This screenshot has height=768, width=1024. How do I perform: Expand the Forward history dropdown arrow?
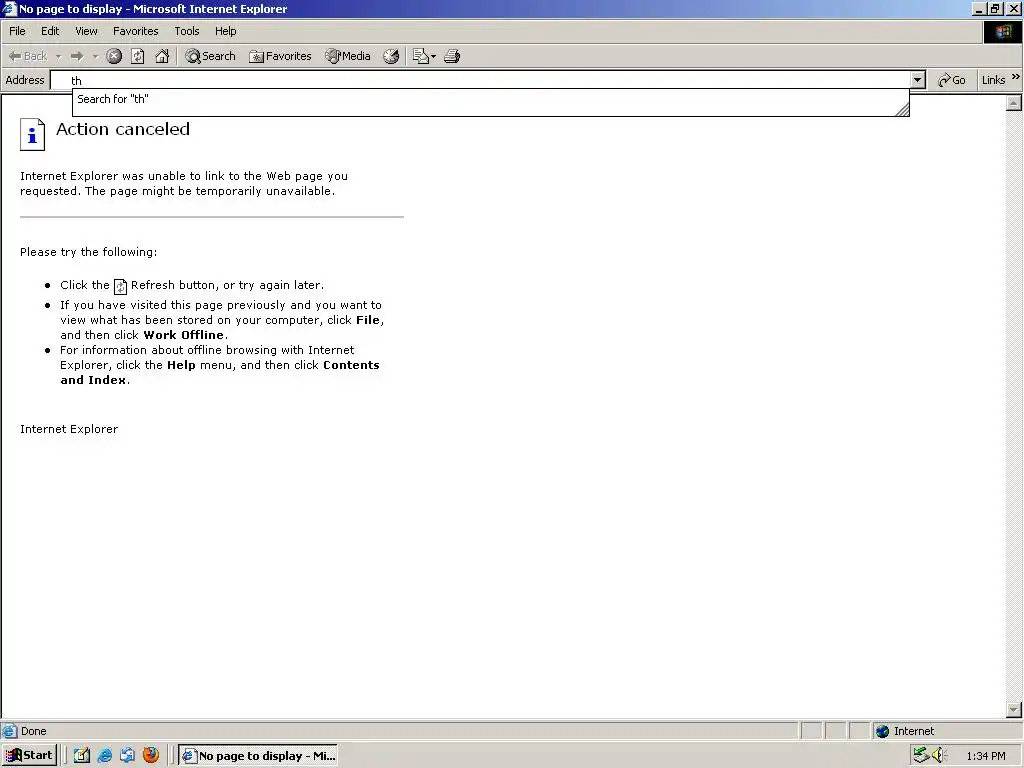tap(95, 56)
